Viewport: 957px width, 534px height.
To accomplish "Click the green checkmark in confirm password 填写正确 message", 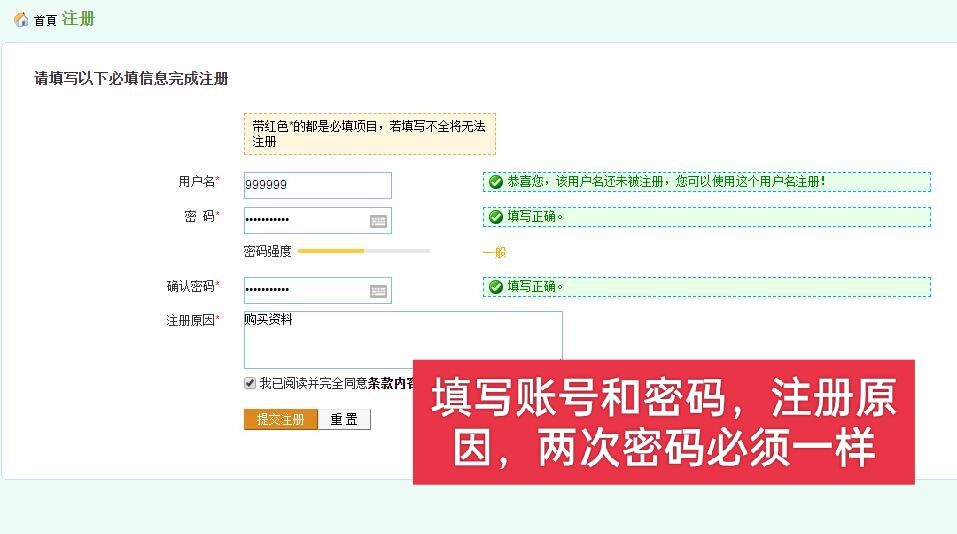I will click(496, 287).
